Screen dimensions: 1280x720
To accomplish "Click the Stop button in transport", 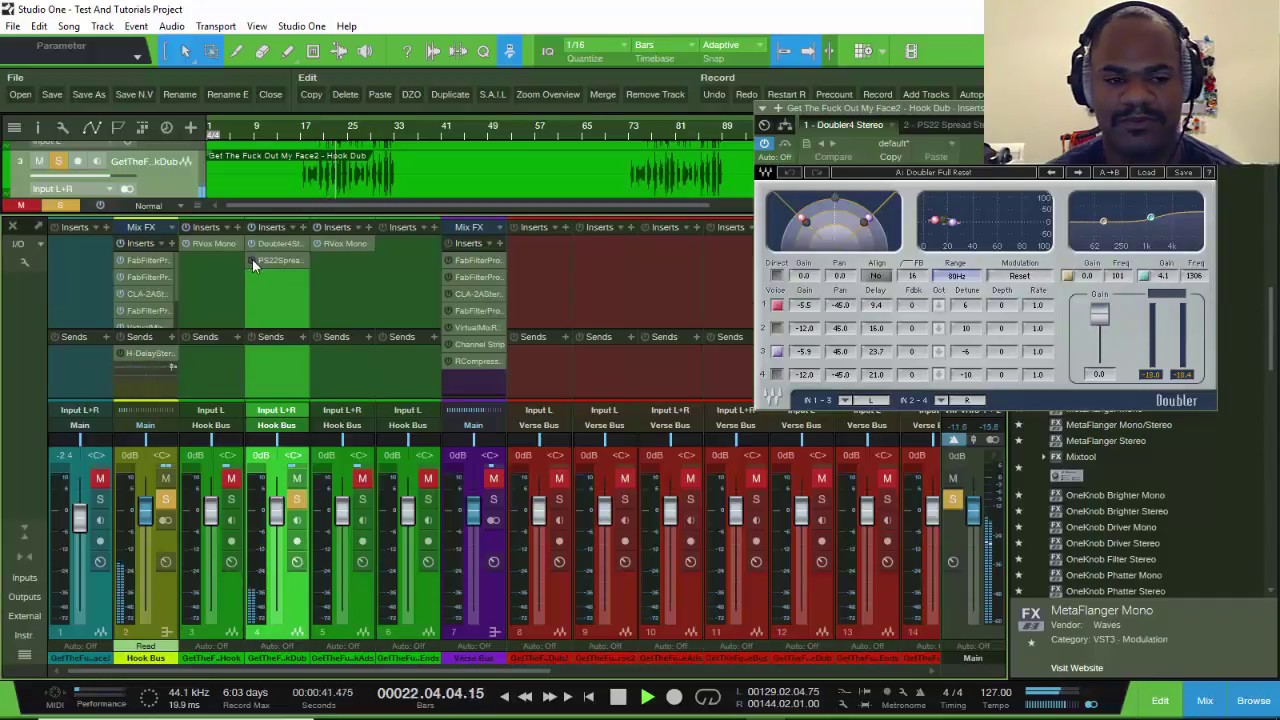I will 618,697.
